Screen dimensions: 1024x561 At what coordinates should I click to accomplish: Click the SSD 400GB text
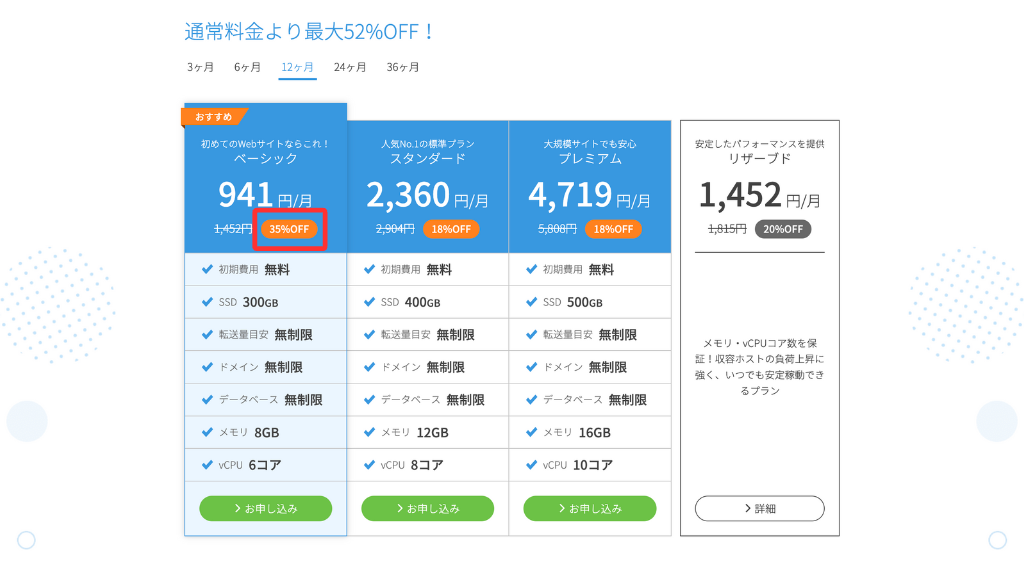tap(410, 302)
